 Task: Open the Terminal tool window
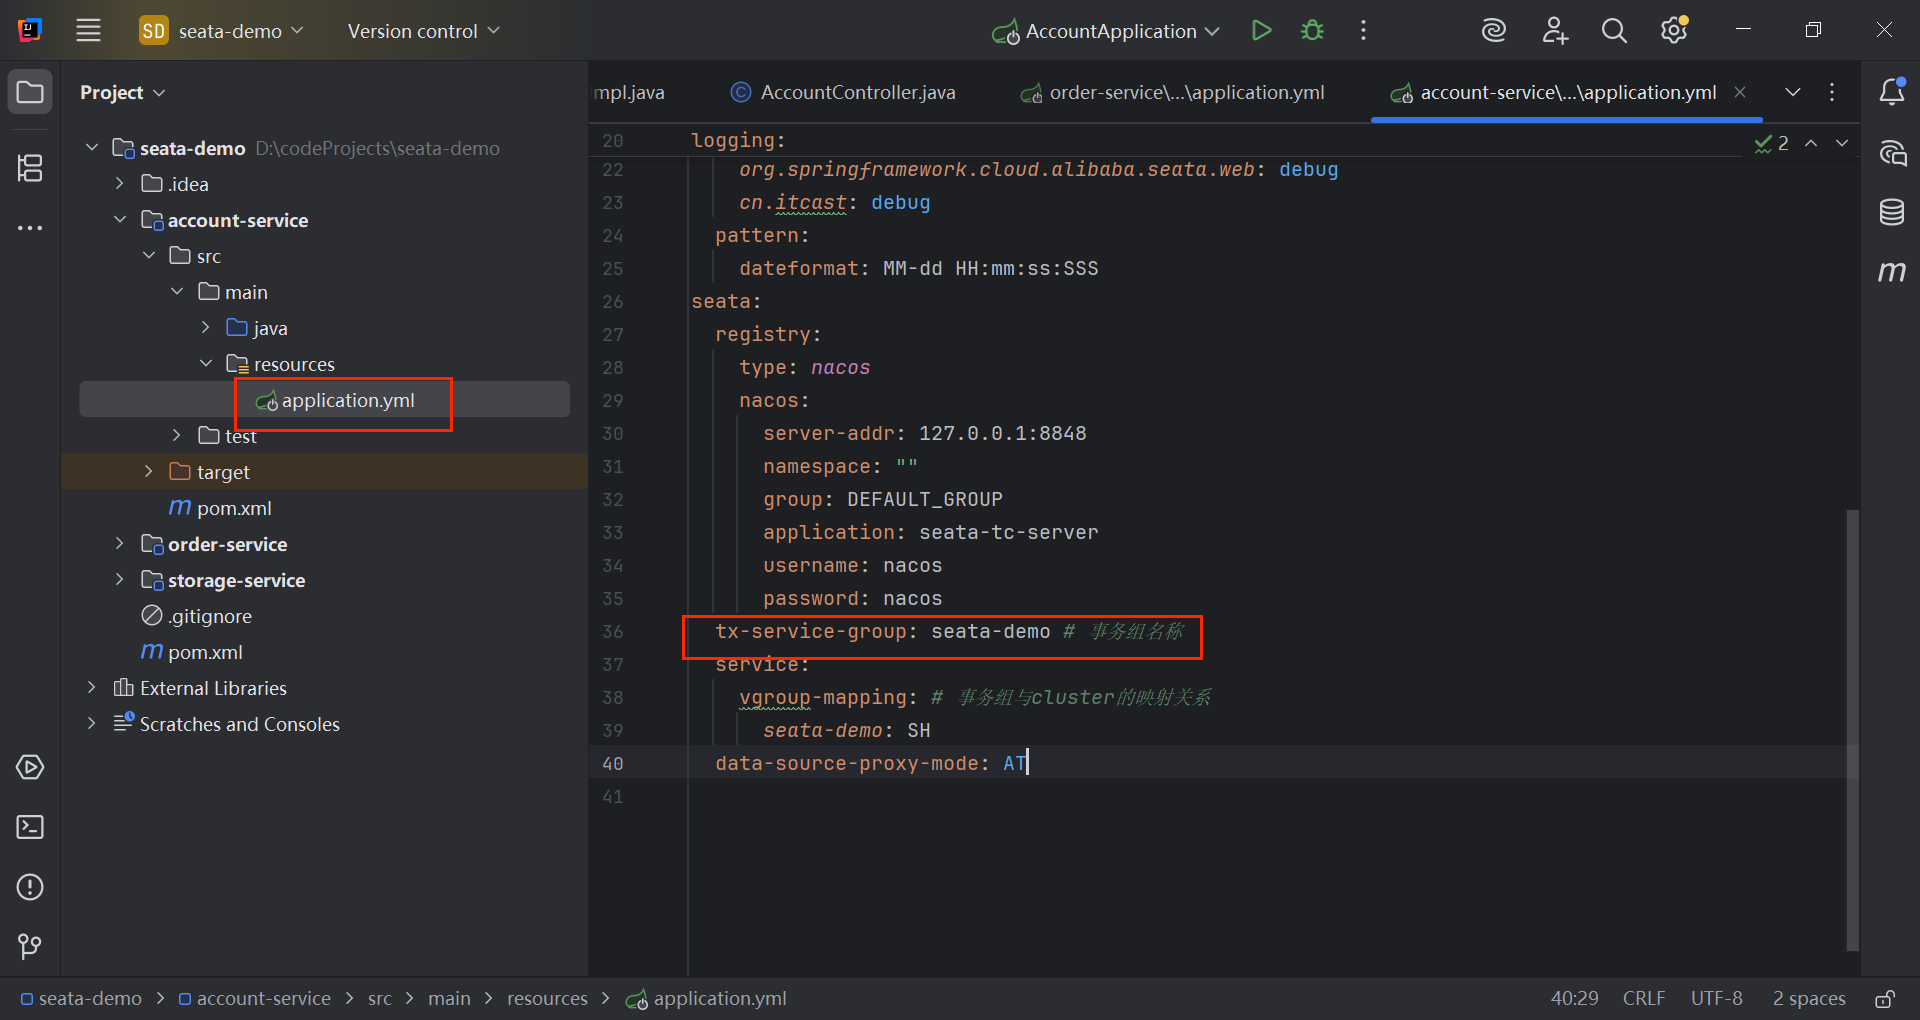tap(30, 827)
